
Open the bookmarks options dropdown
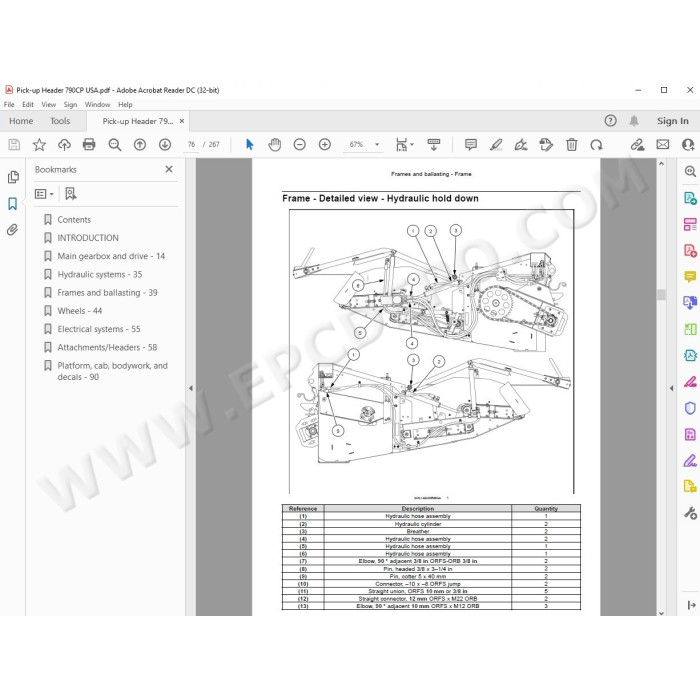(x=44, y=194)
